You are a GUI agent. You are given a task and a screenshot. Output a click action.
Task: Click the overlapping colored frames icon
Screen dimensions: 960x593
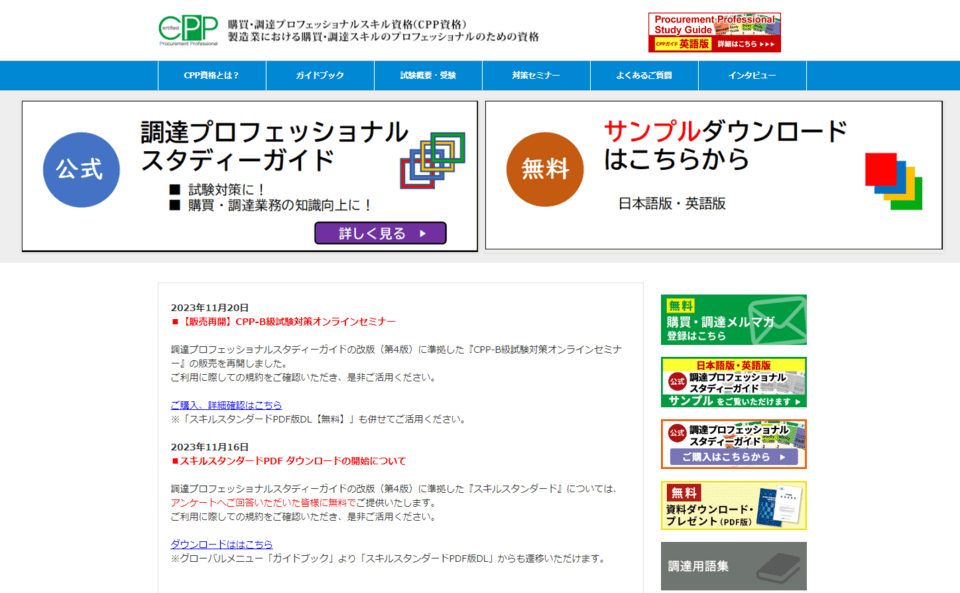click(432, 160)
